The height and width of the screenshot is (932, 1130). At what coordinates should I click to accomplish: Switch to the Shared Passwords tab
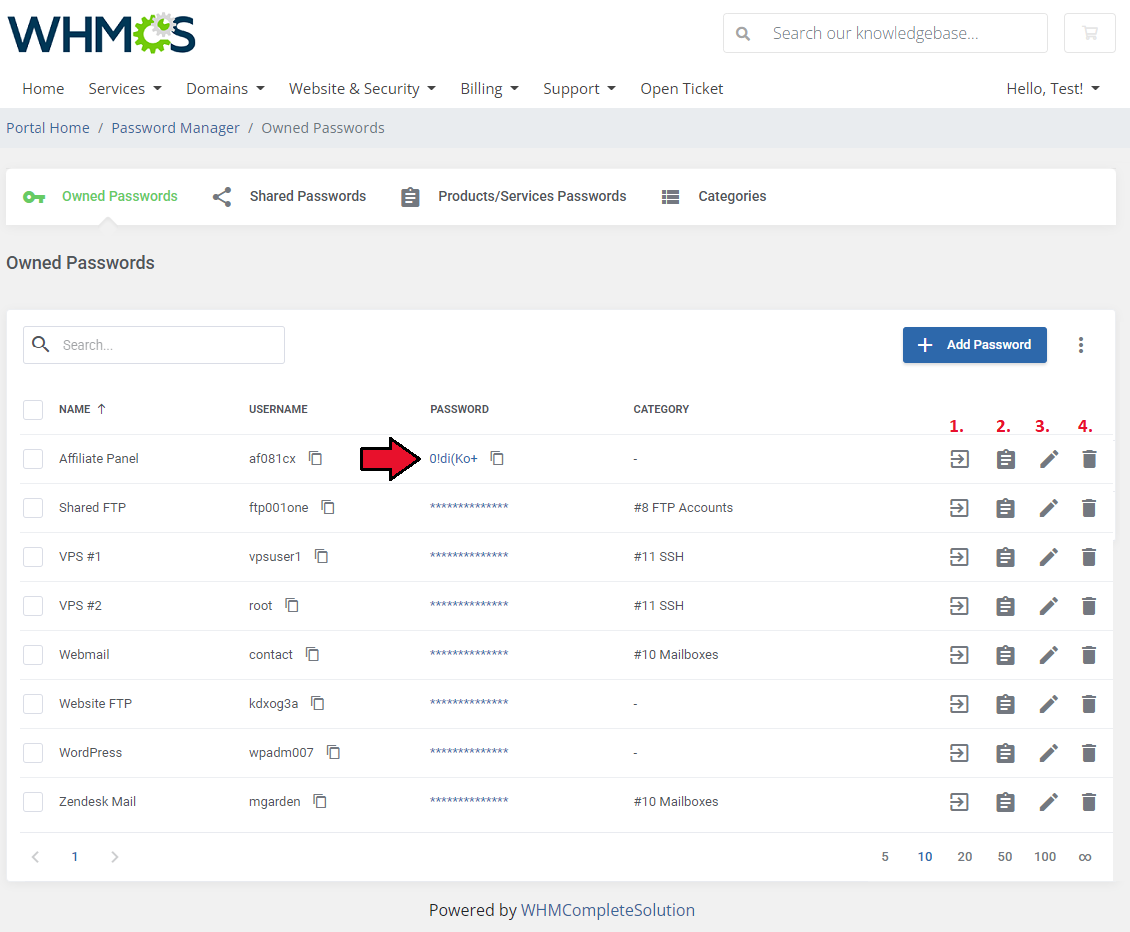point(290,196)
